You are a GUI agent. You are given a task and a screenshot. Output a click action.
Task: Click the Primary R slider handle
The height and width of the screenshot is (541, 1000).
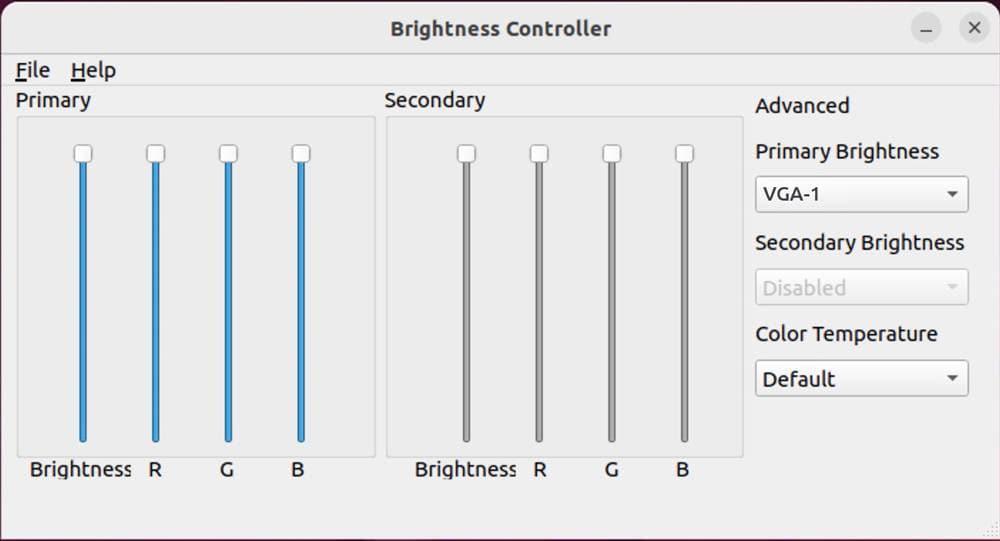pyautogui.click(x=155, y=153)
